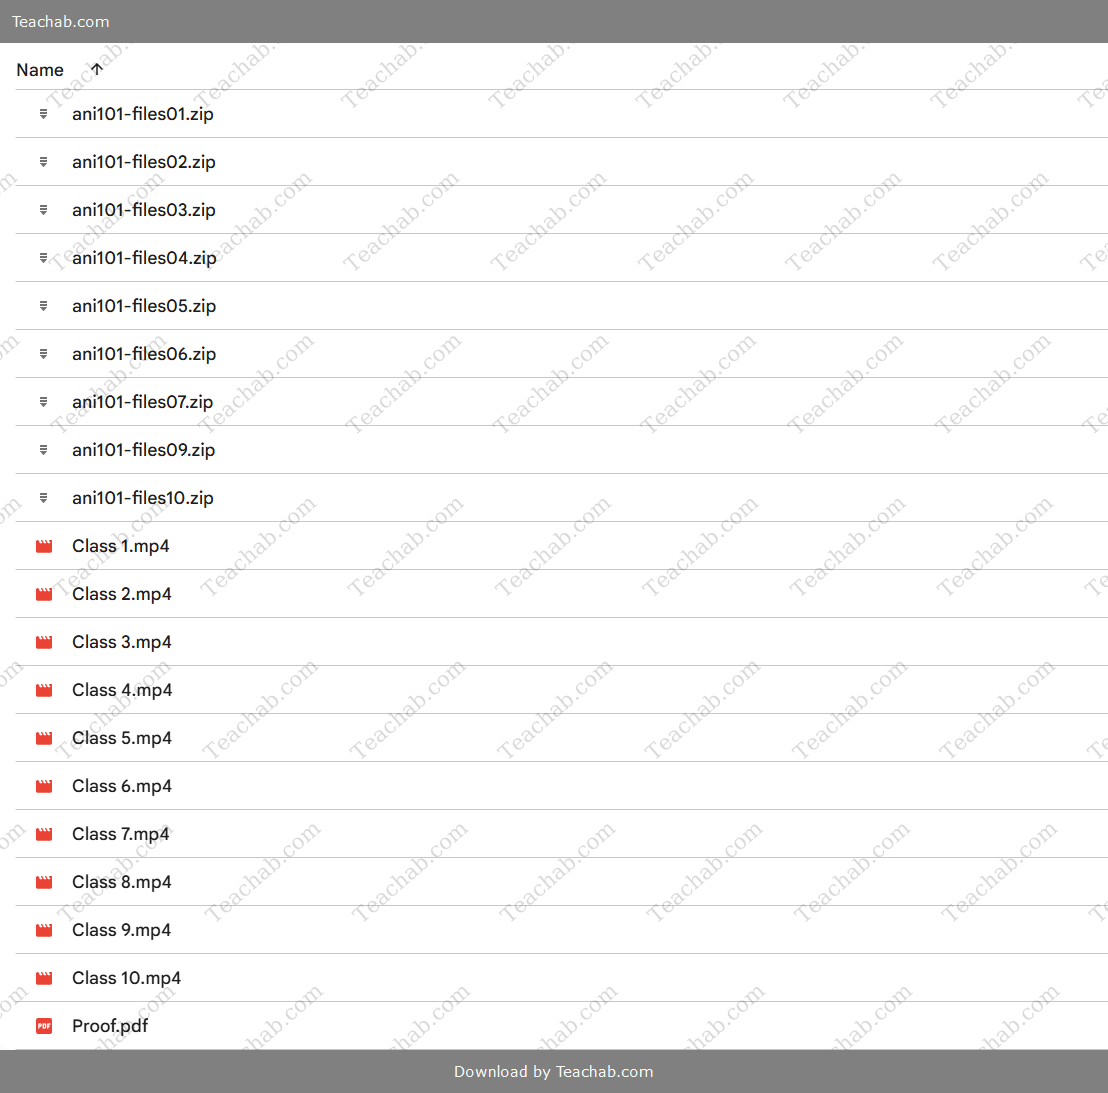1108x1093 pixels.
Task: Click the video icon beside Class 4.mp4
Action: point(44,690)
